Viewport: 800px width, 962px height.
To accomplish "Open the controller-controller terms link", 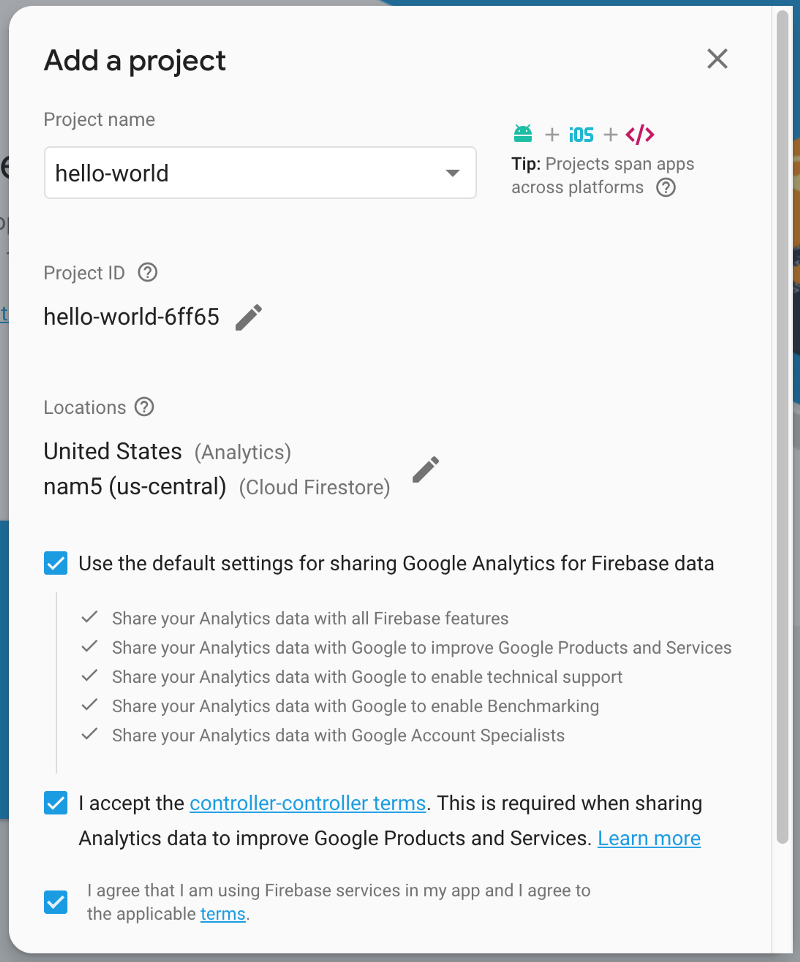I will tap(308, 803).
